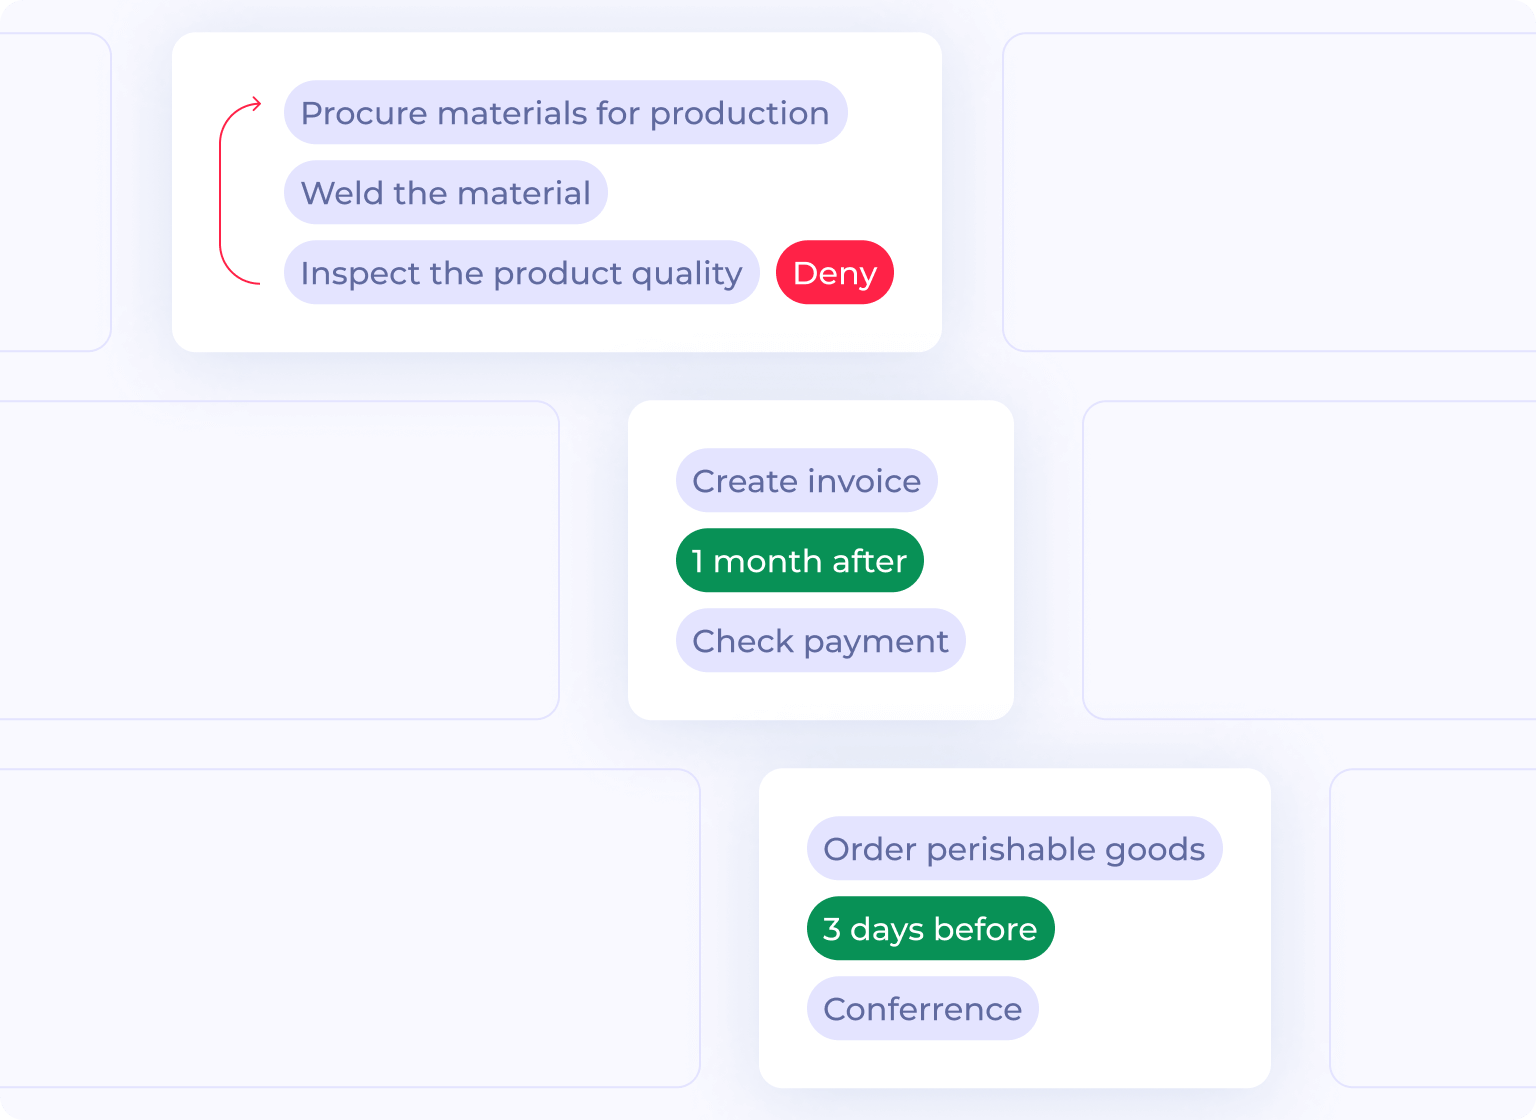The image size is (1536, 1120).
Task: Select empty placeholder right of perishable goods card
Action: pyautogui.click(x=1432, y=928)
